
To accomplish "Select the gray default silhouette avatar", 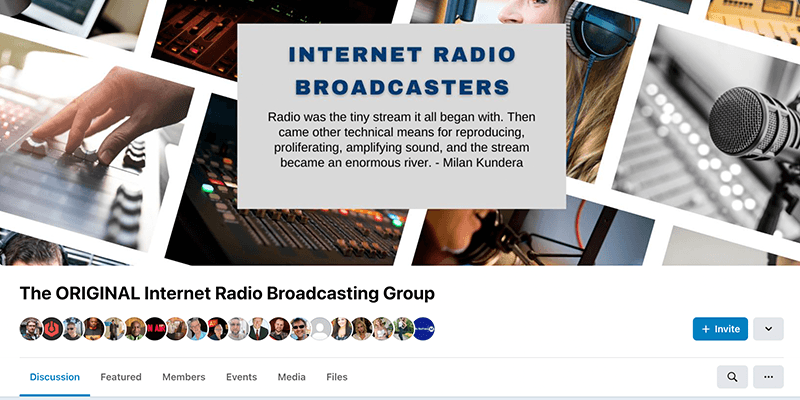I will tap(320, 329).
